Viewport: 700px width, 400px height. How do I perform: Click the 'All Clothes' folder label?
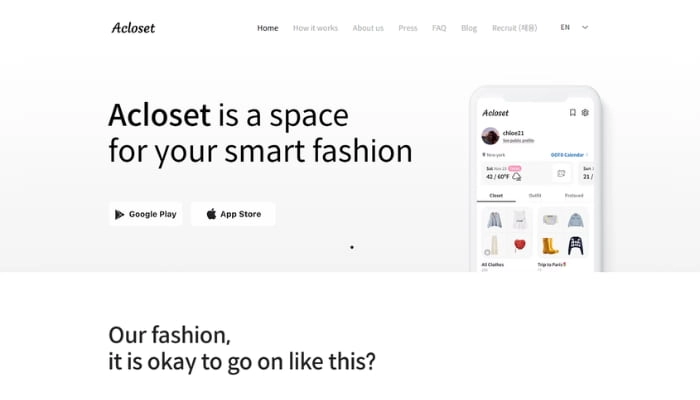click(492, 265)
